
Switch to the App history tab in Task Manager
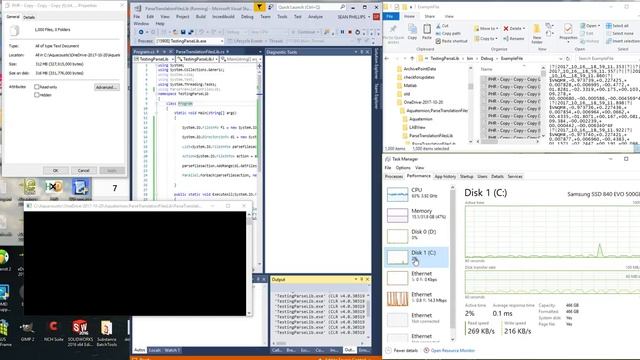tap(445, 176)
